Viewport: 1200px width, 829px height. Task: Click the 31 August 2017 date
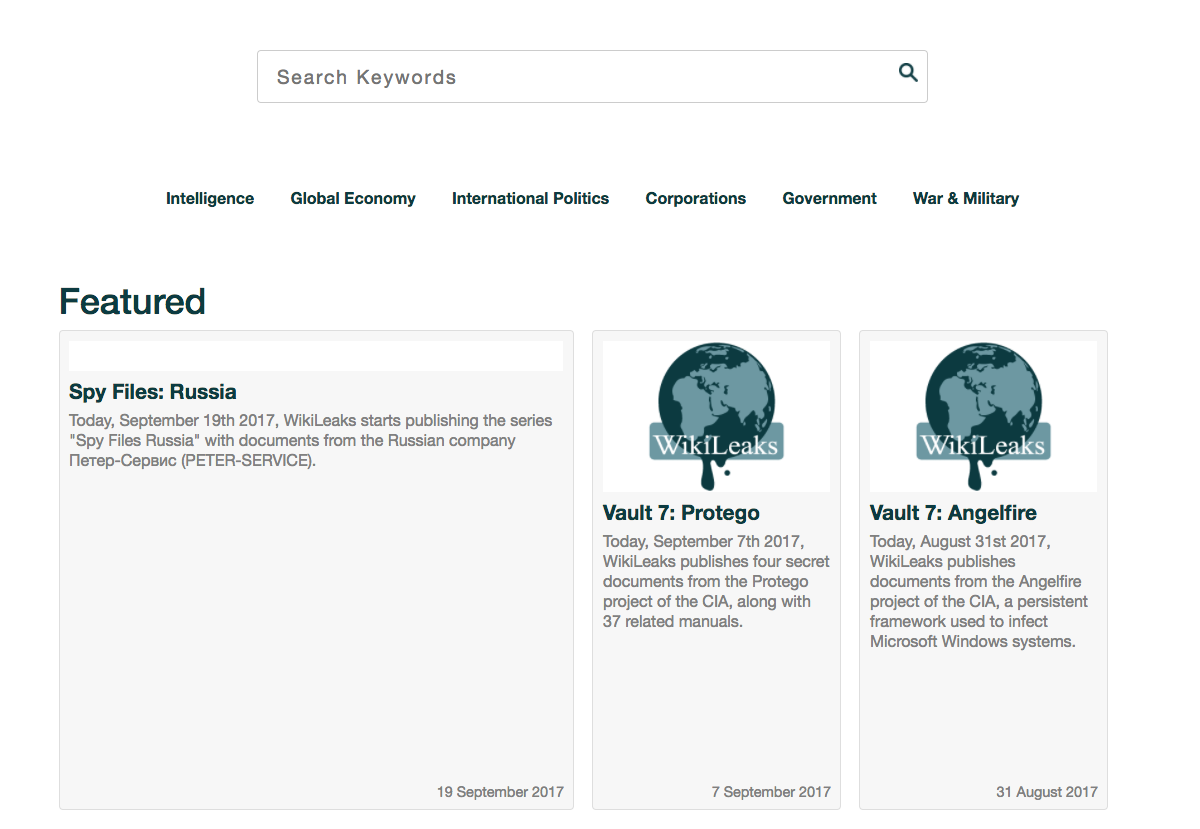pos(1046,792)
